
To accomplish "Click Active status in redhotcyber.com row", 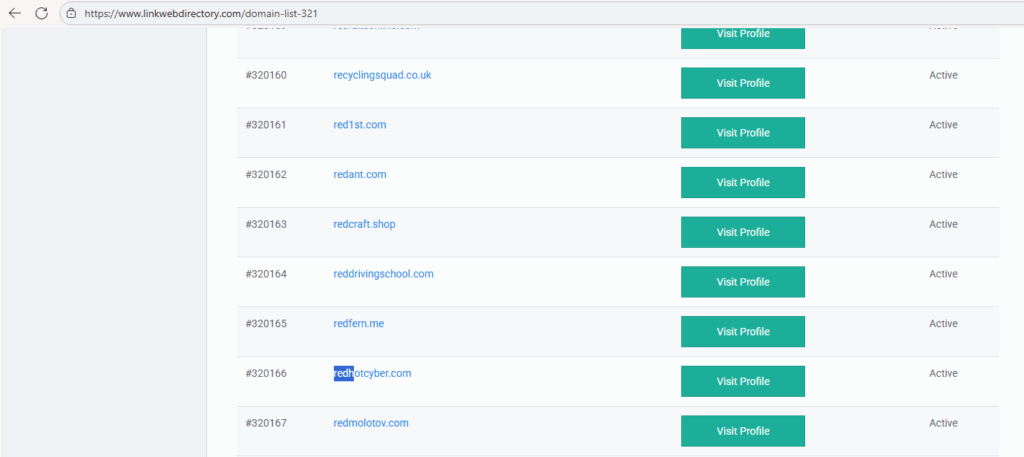I will (943, 373).
